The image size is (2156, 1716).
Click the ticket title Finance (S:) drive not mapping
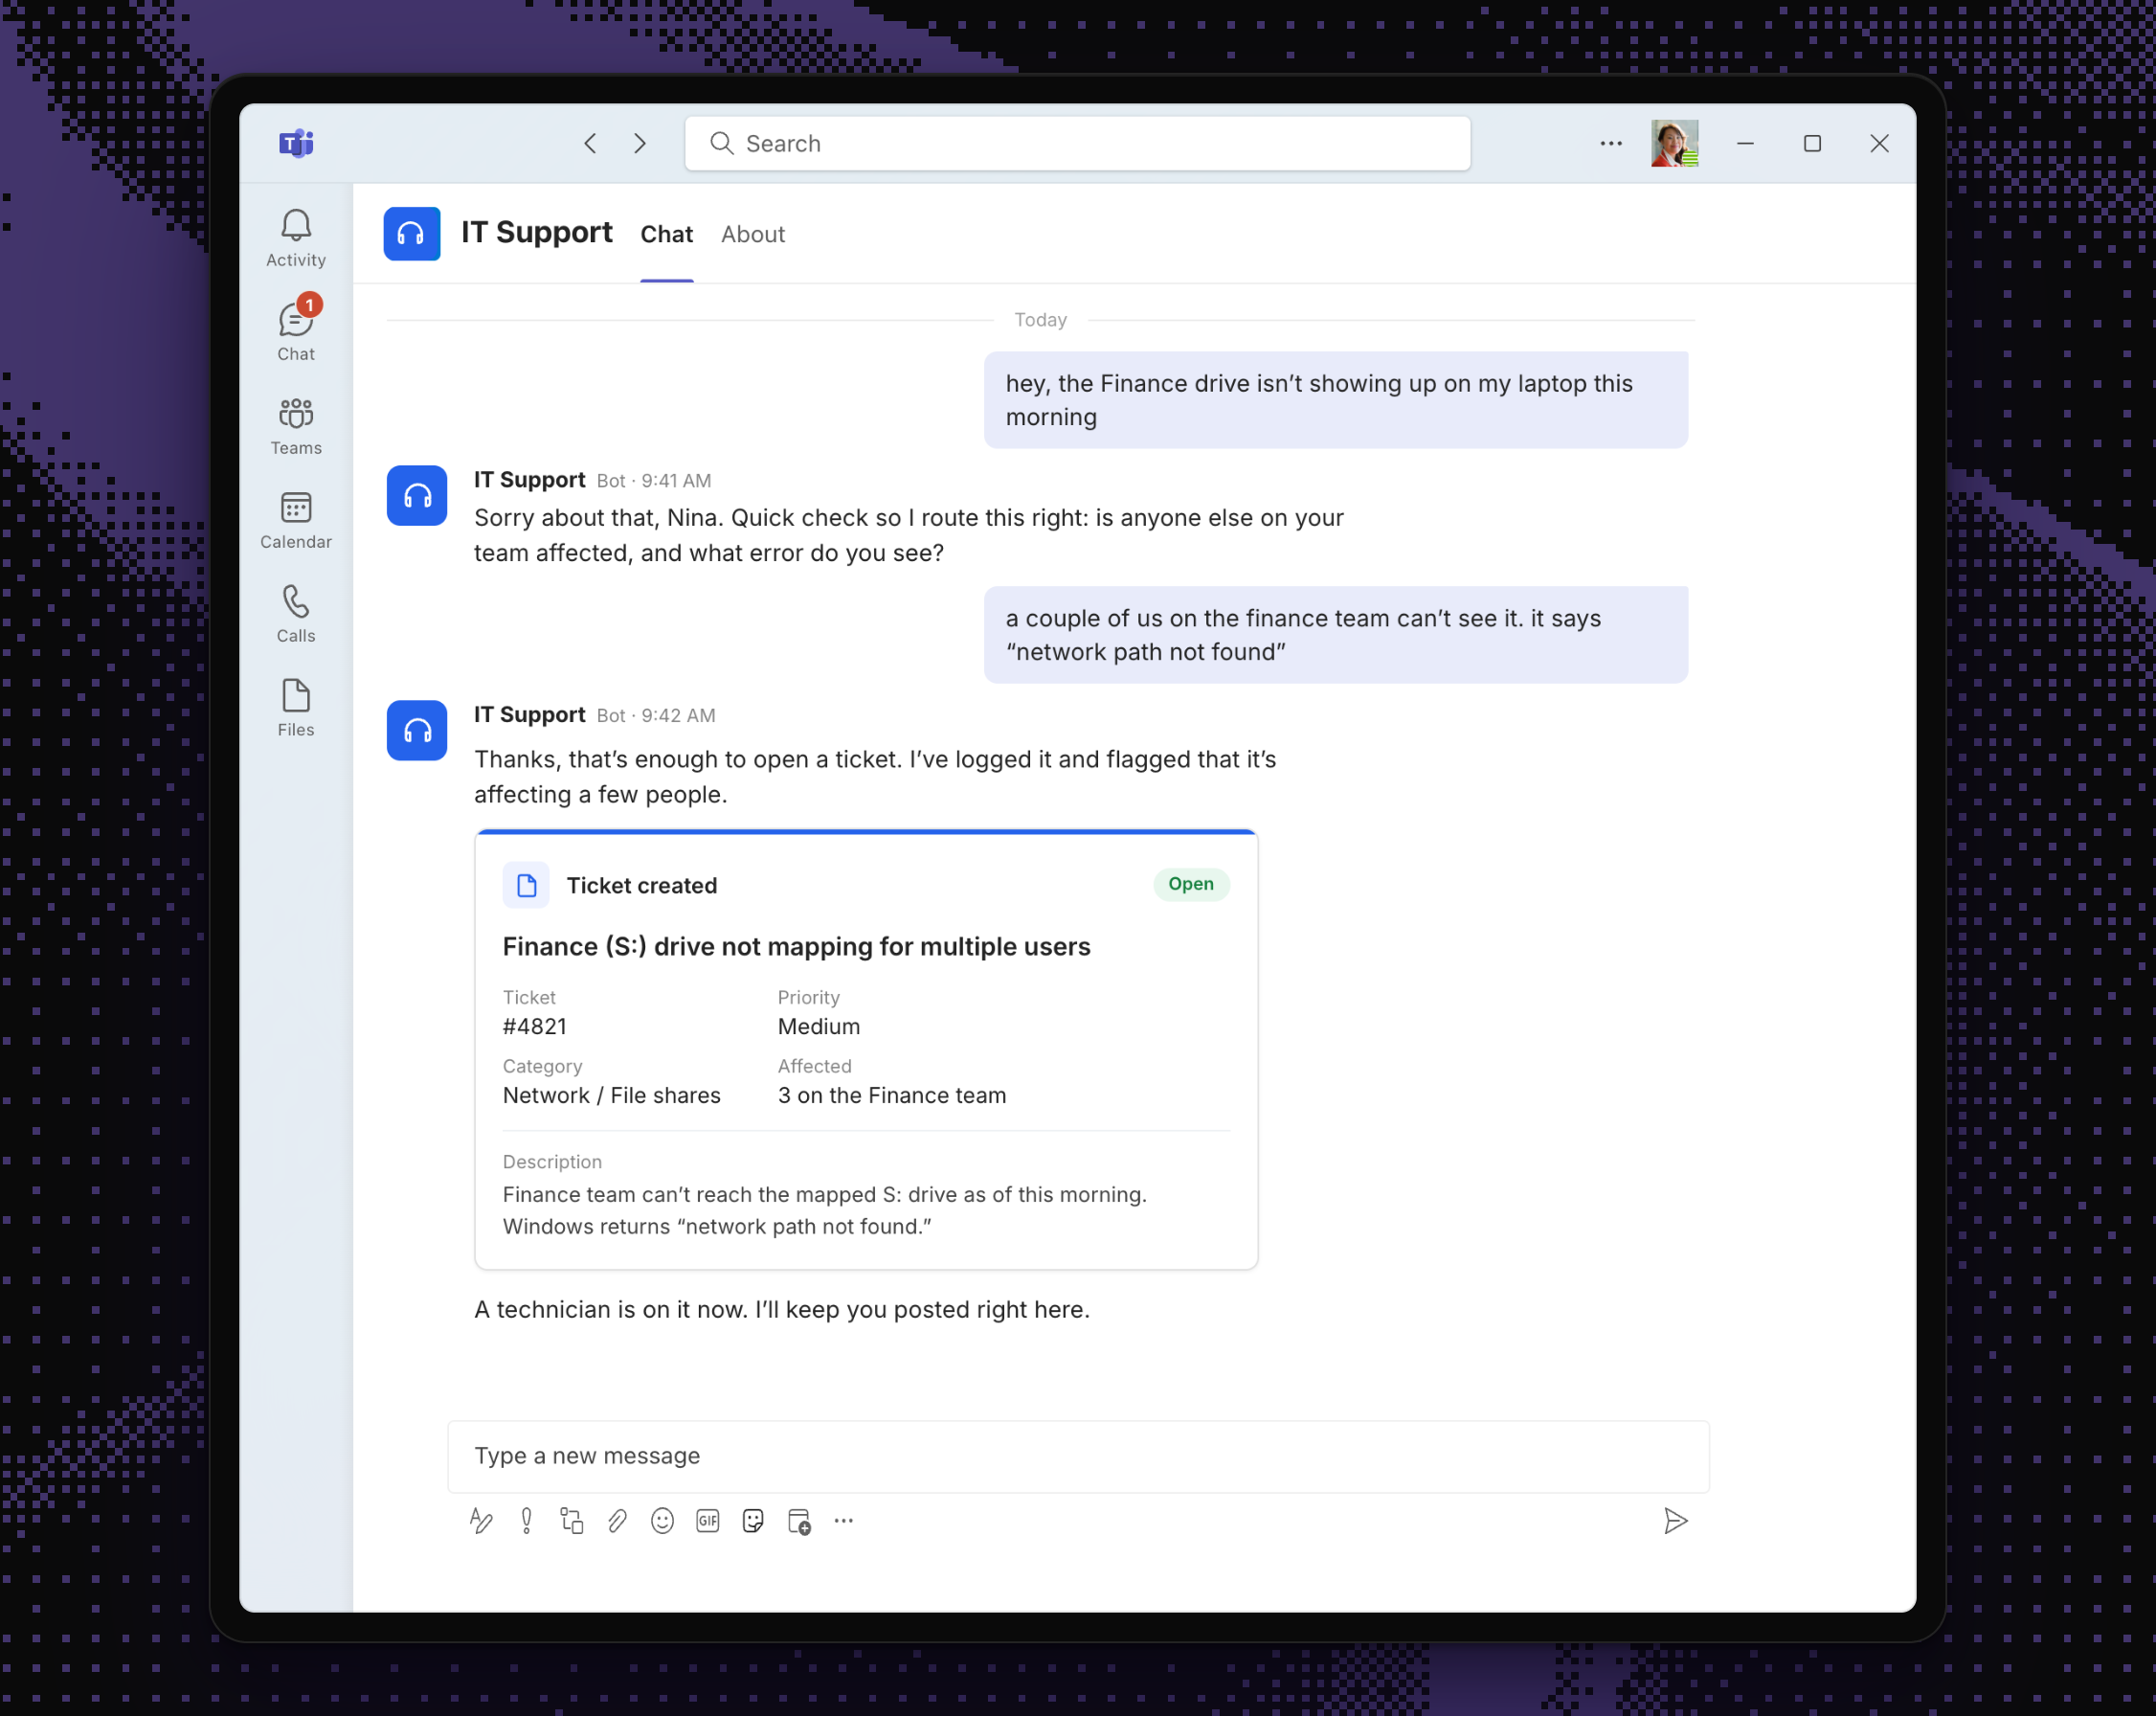[796, 946]
